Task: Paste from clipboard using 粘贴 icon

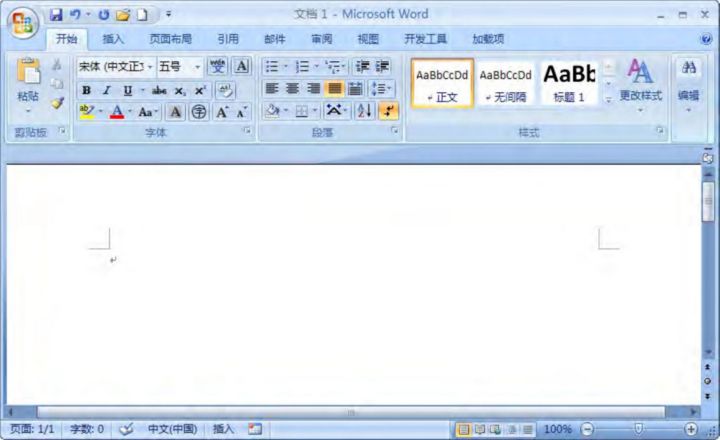Action: coord(28,71)
